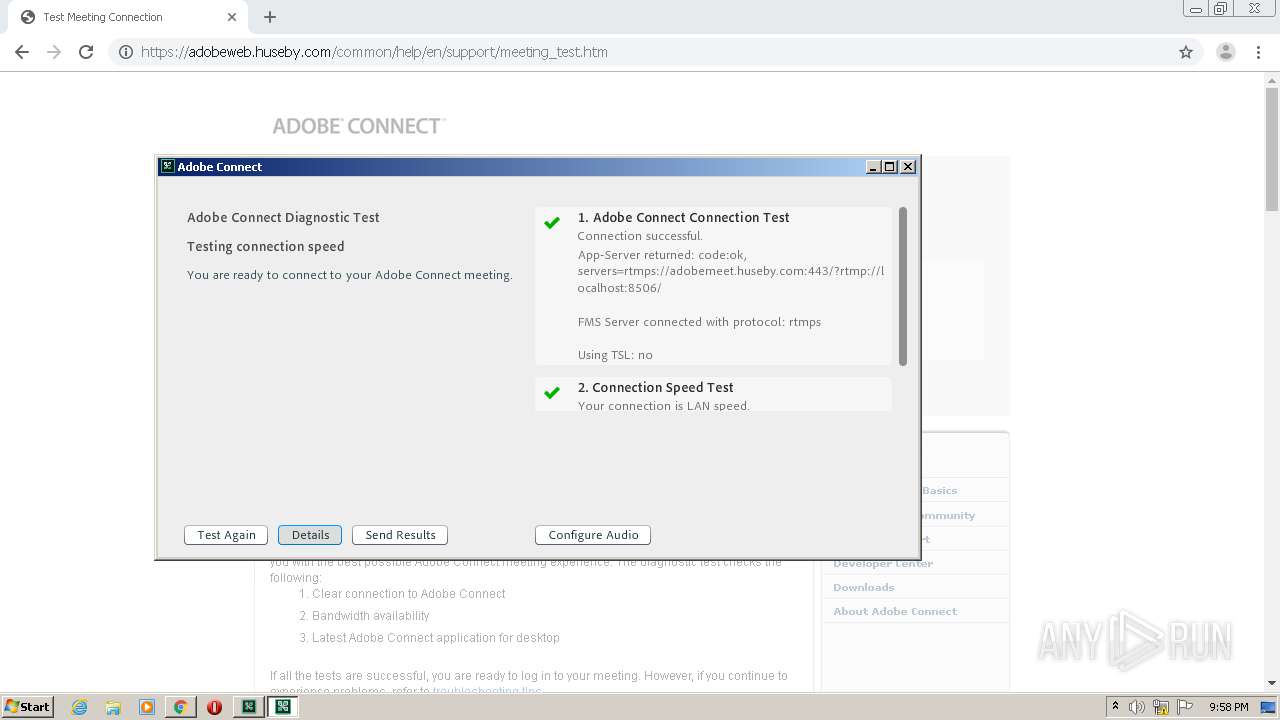Show hidden system tray icons
Viewport: 1280px width, 720px height.
click(1115, 707)
